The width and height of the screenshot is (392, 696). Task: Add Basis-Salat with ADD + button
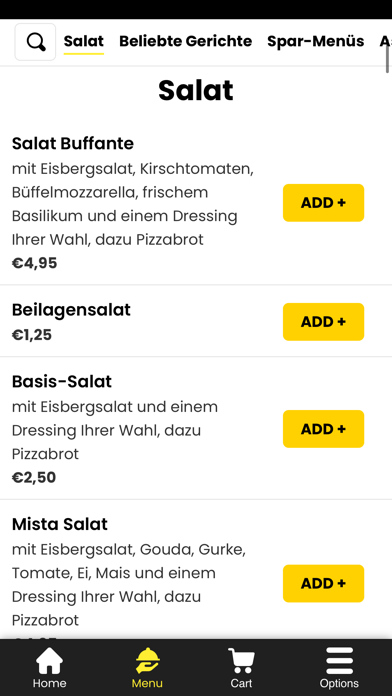[324, 429]
